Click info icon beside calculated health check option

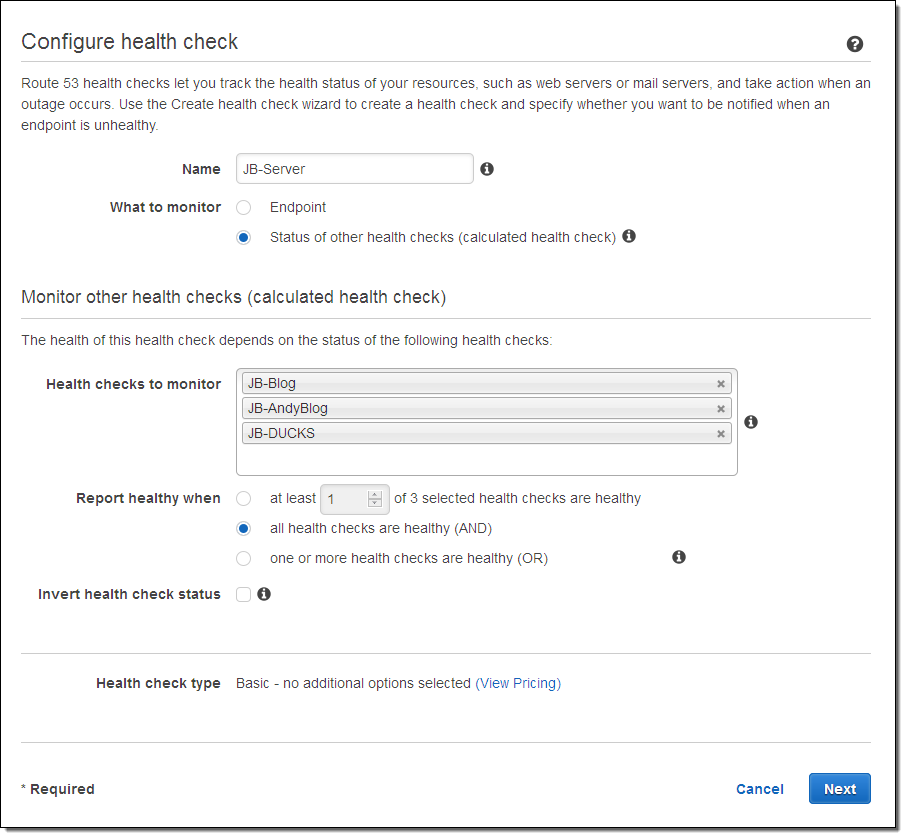(629, 237)
